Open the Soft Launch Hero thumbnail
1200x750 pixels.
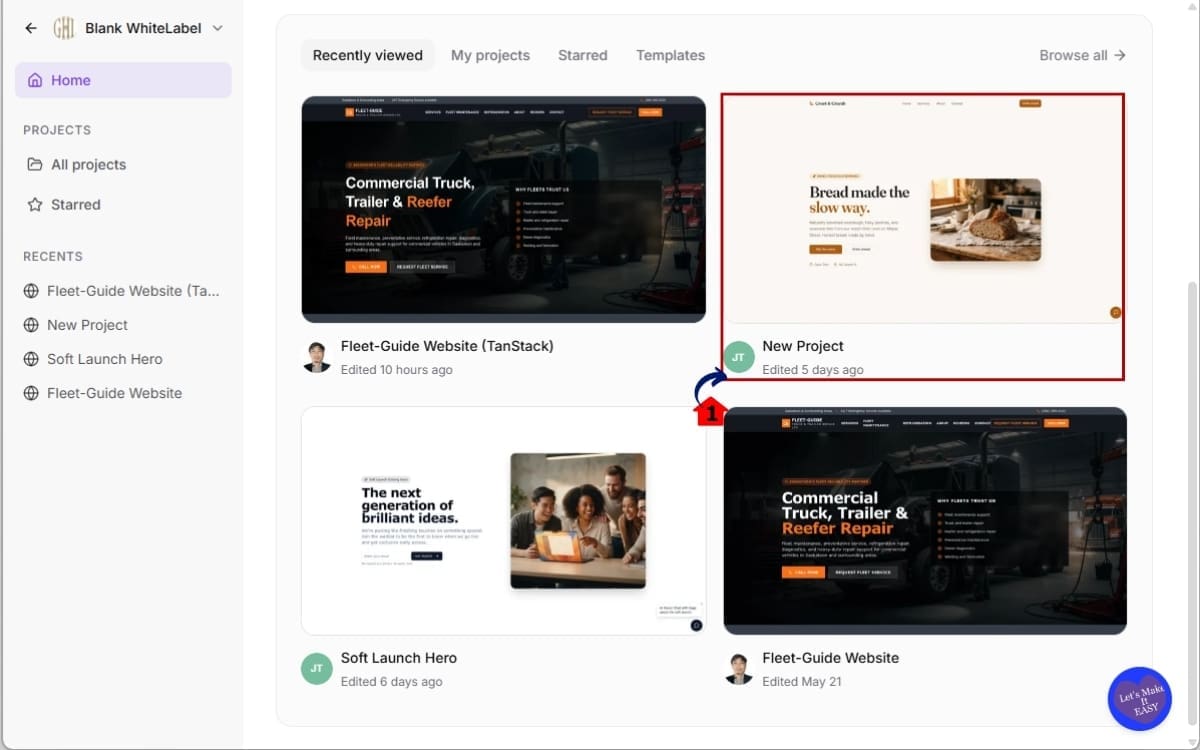coord(504,521)
